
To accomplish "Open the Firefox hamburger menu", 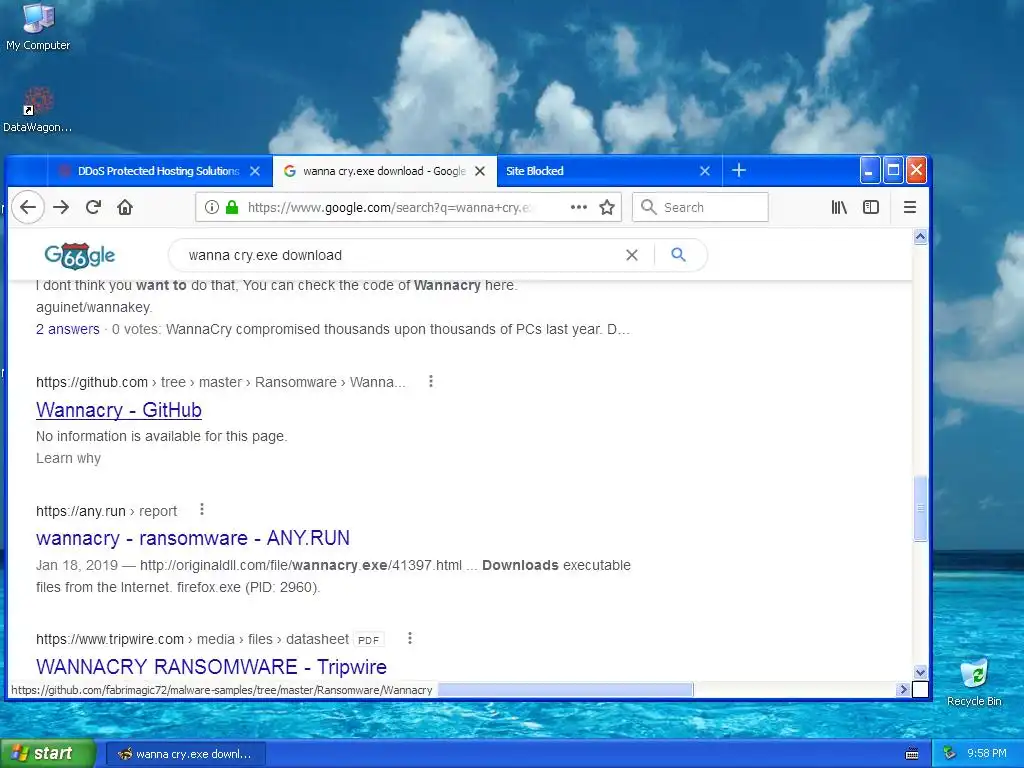I will 909,208.
